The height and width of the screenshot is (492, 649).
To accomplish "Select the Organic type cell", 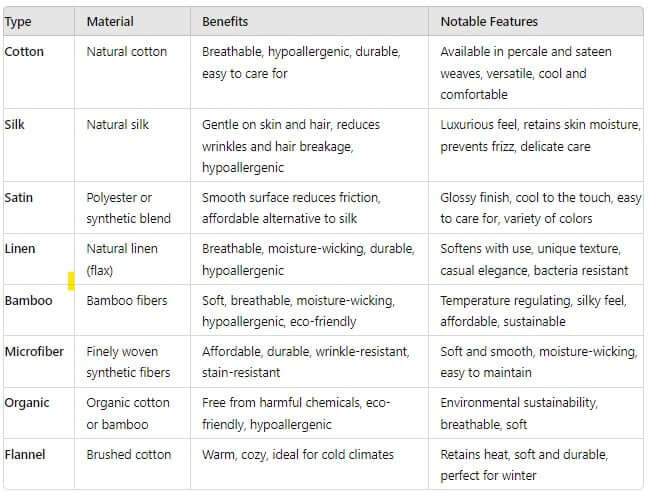I will pos(27,403).
